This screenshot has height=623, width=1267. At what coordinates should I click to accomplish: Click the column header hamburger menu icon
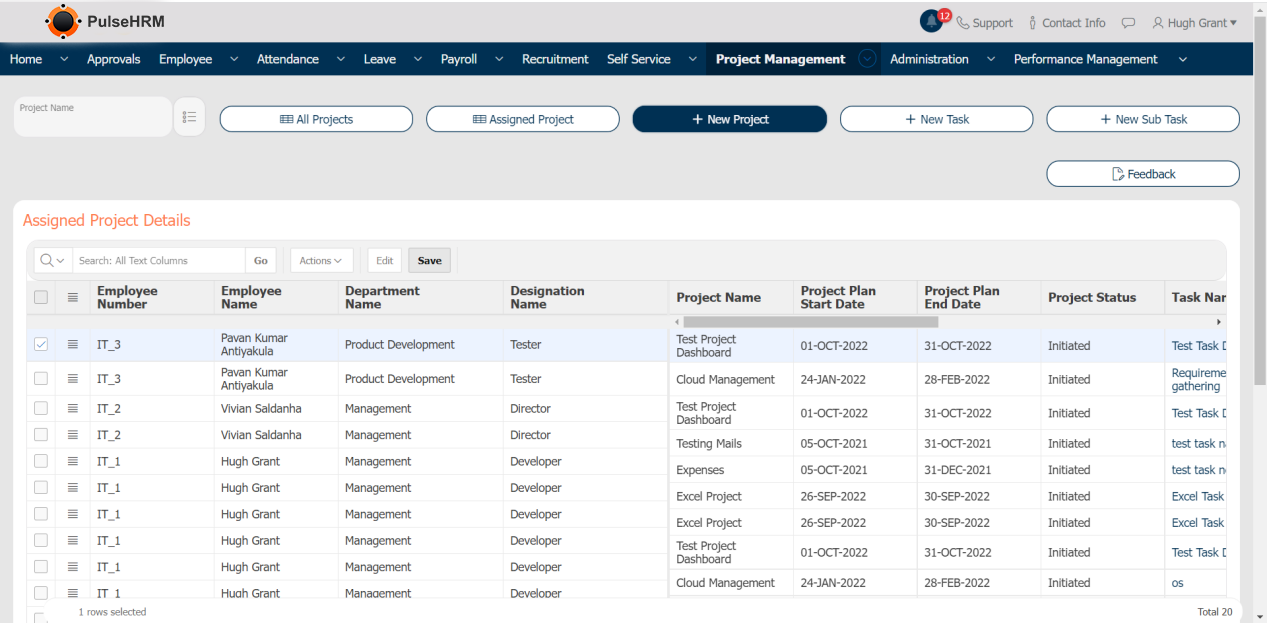tap(73, 297)
